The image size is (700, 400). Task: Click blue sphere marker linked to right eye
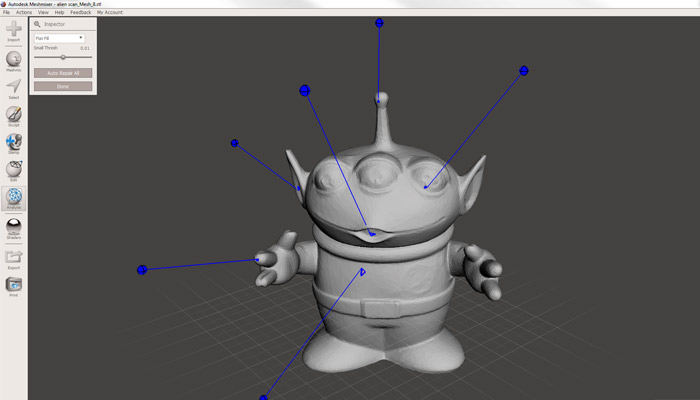524,71
